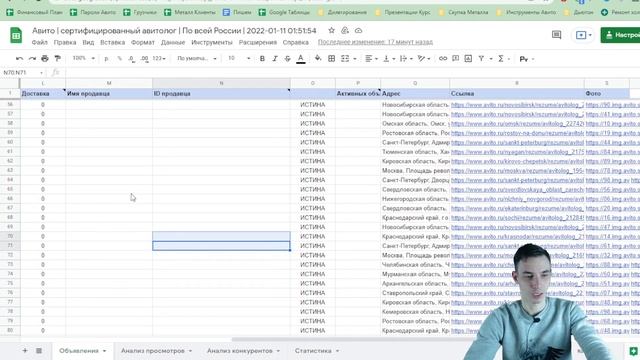Open the Sochi avito link in row 68
The height and width of the screenshot is (360, 640).
[x=517, y=218]
